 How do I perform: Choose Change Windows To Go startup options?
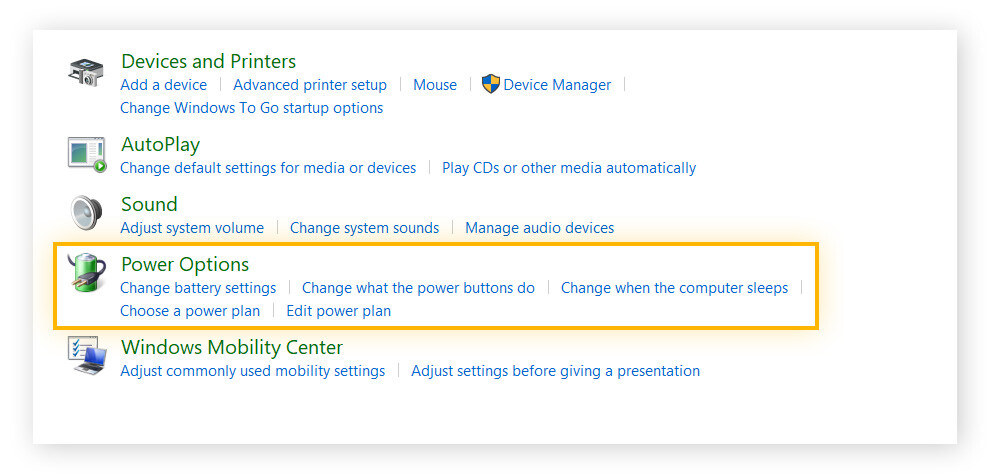pos(251,108)
